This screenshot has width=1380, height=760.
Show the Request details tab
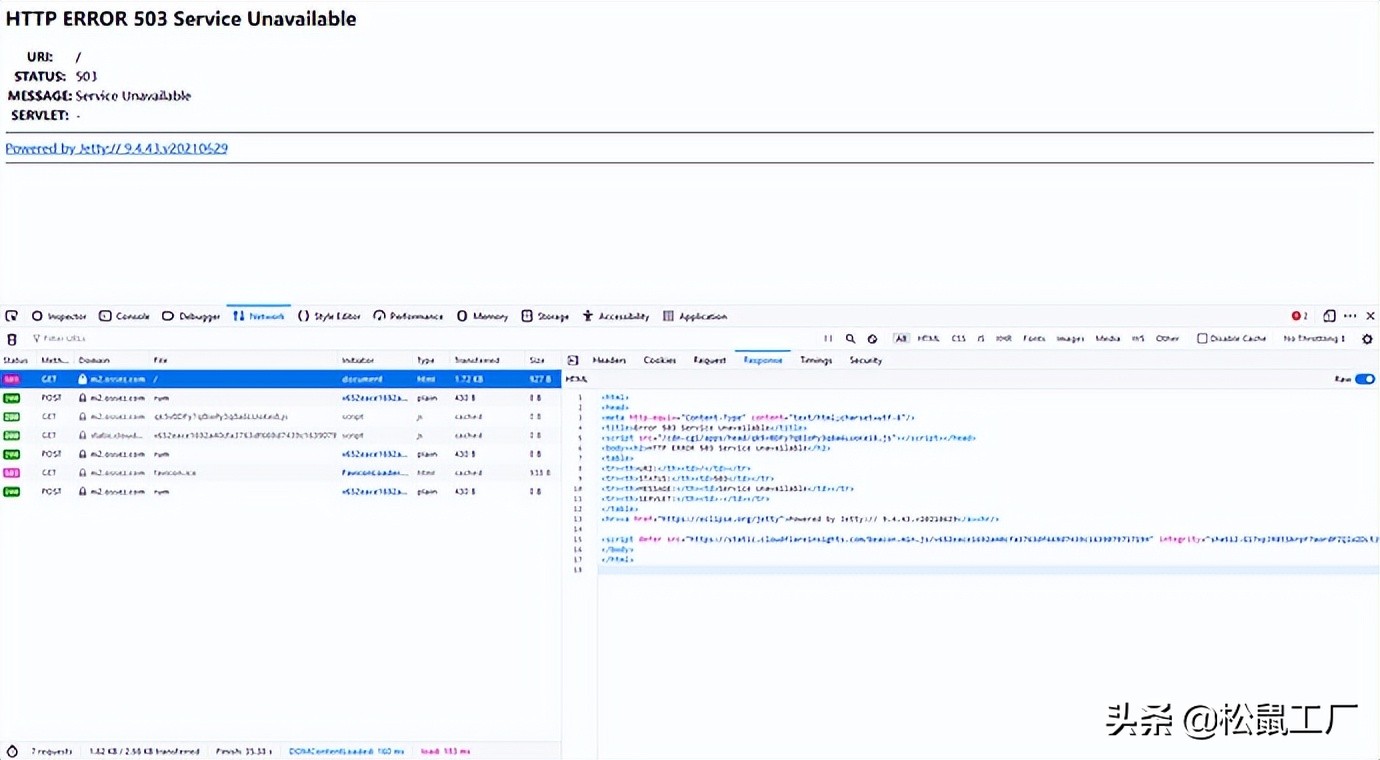tap(710, 360)
